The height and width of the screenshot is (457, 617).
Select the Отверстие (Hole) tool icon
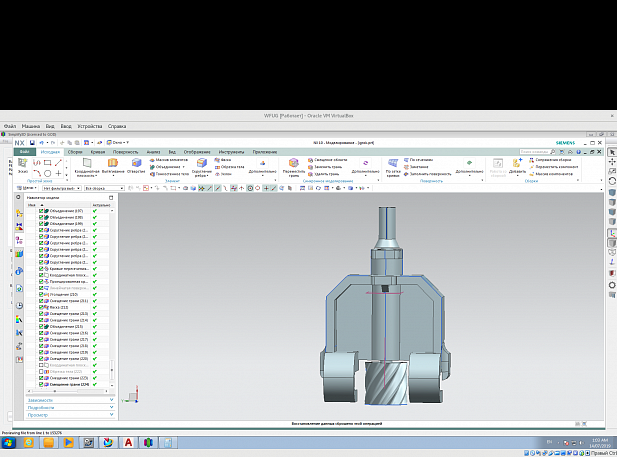point(137,163)
